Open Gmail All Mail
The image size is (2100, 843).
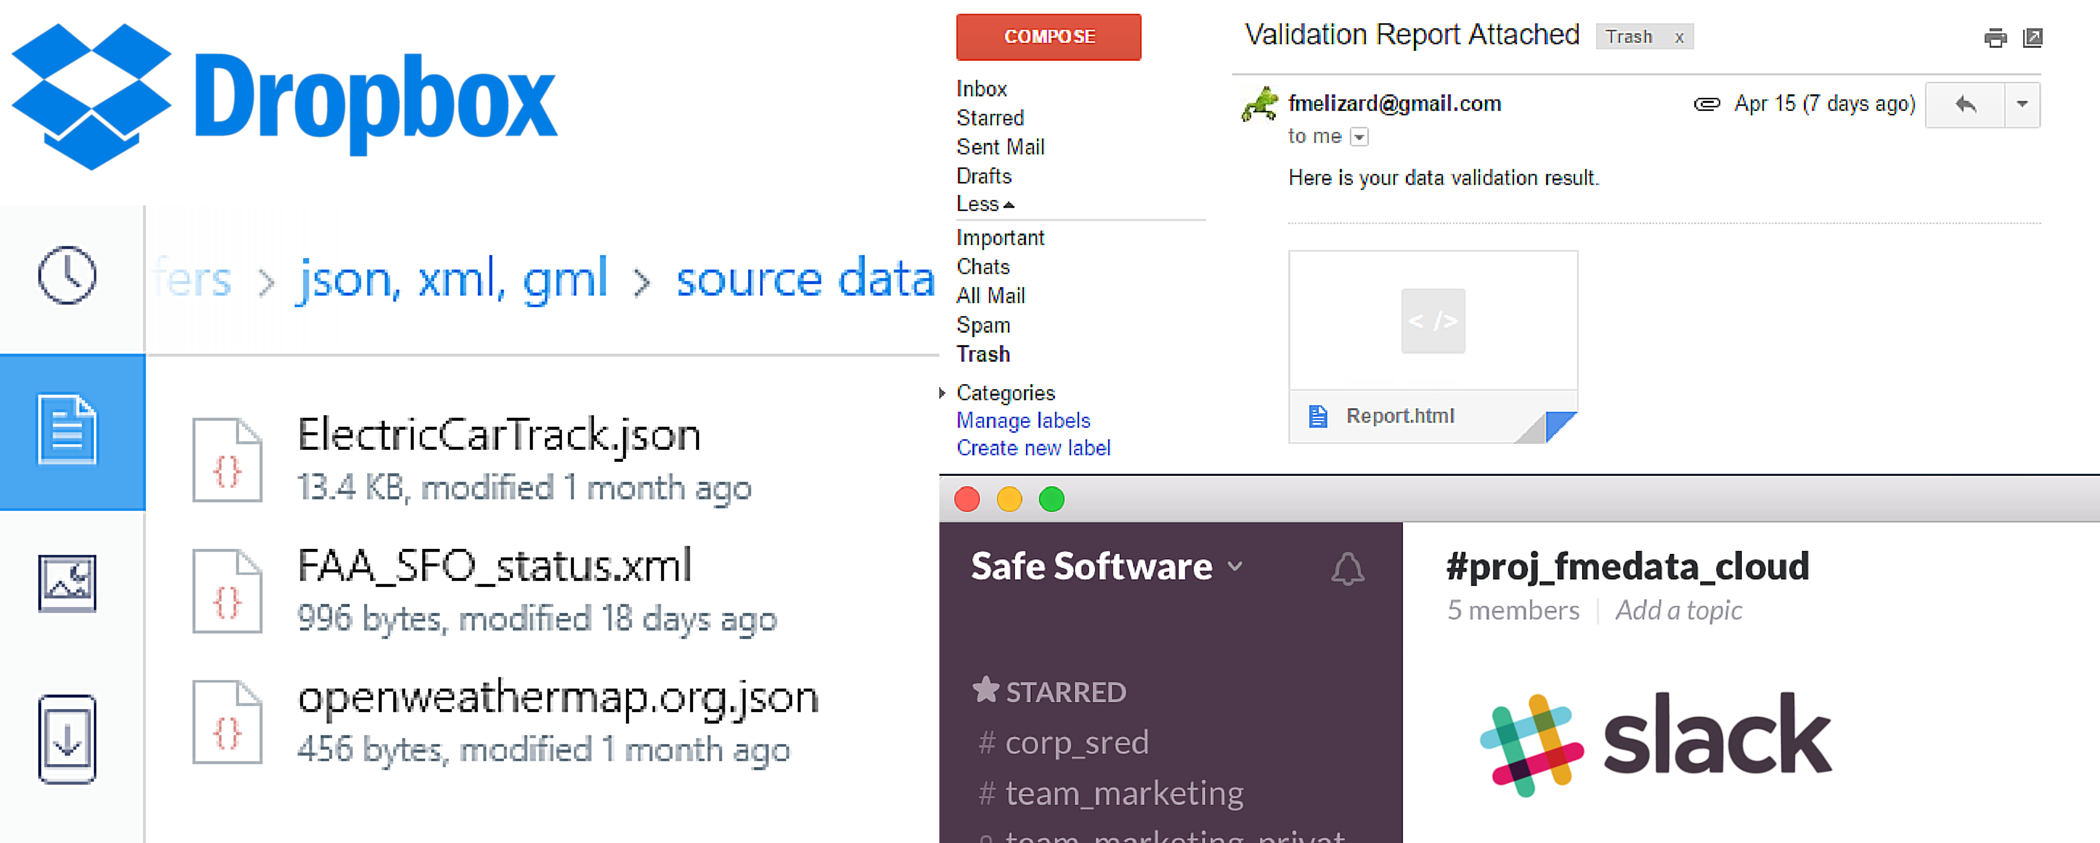[x=990, y=296]
